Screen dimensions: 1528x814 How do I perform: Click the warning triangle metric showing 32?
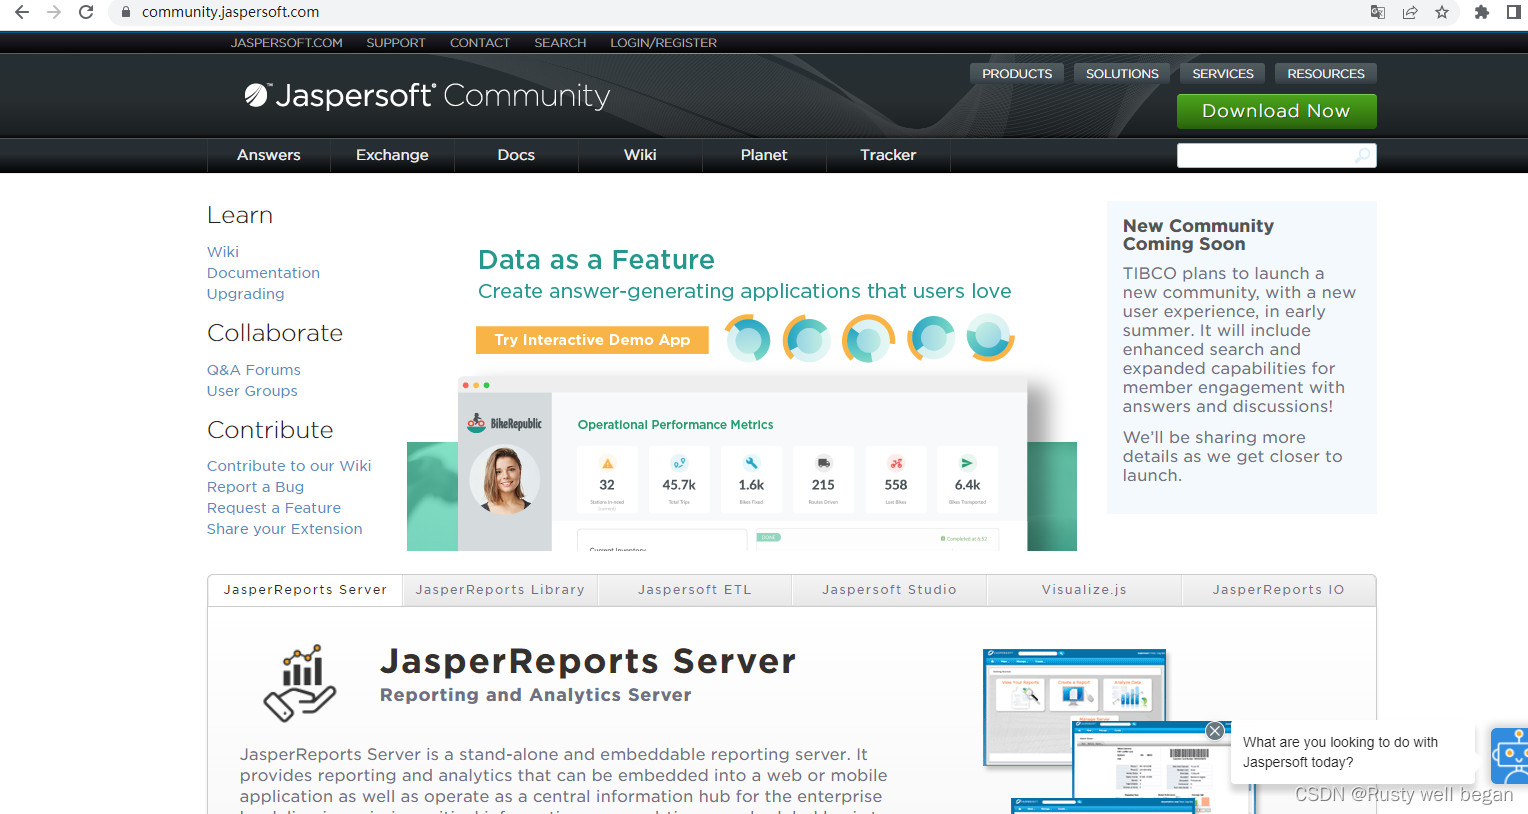click(x=607, y=463)
